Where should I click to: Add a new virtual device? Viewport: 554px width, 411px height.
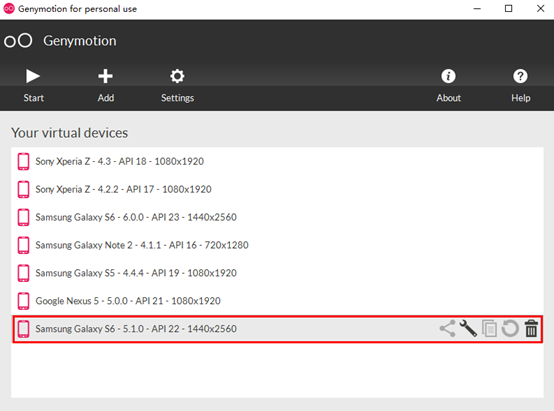[x=105, y=76]
